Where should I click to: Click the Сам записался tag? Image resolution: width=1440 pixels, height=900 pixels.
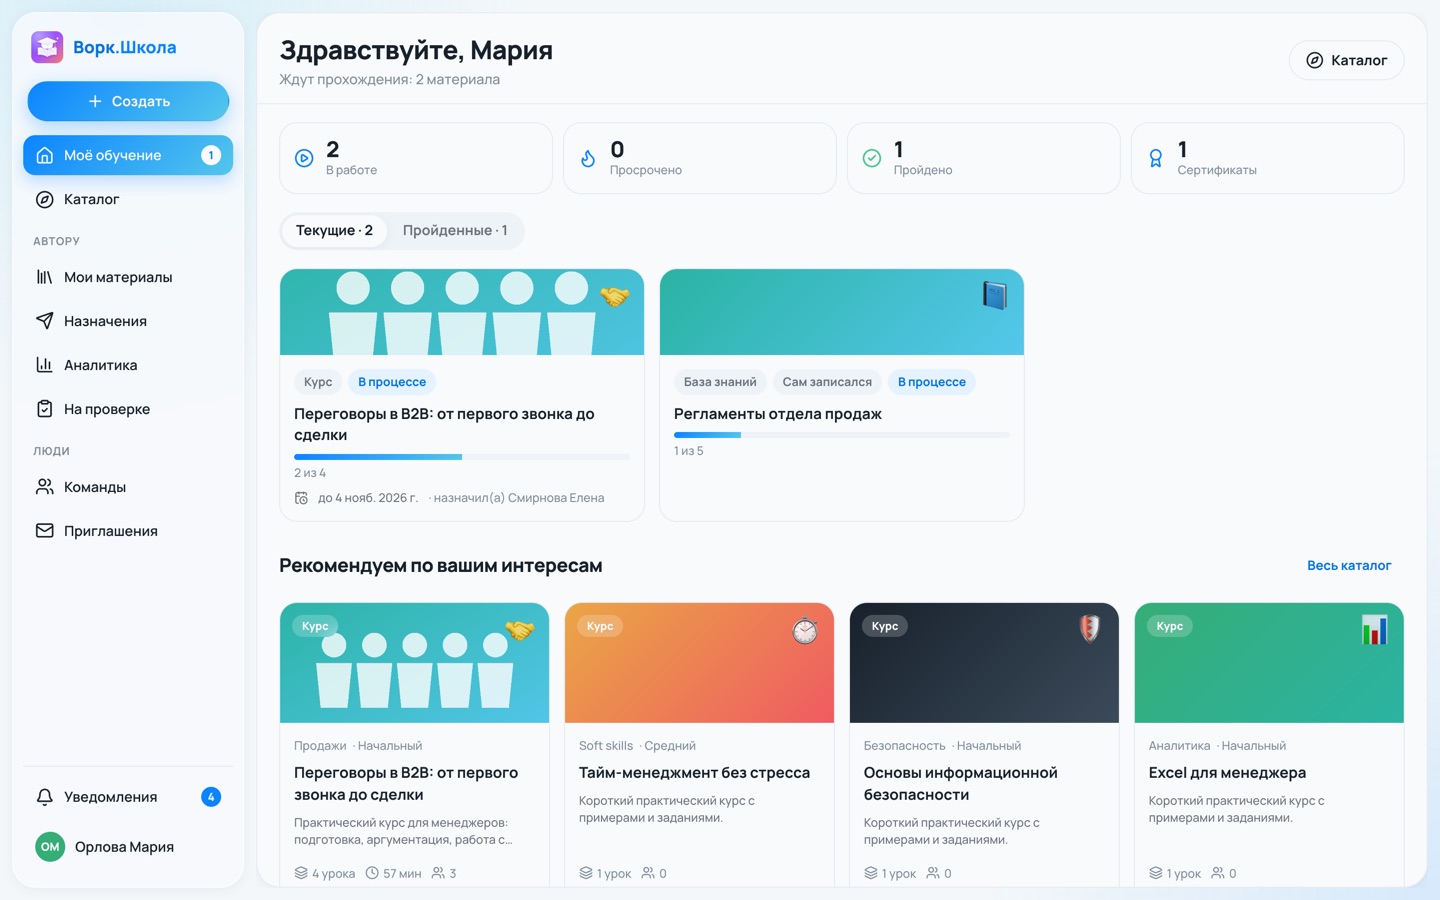pos(827,382)
